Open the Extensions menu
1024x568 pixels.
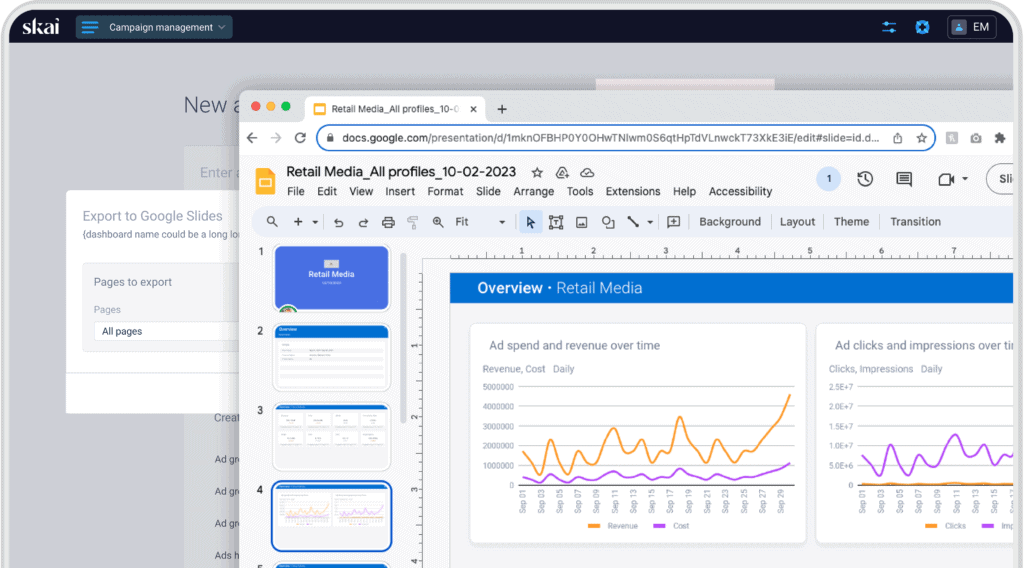(633, 191)
